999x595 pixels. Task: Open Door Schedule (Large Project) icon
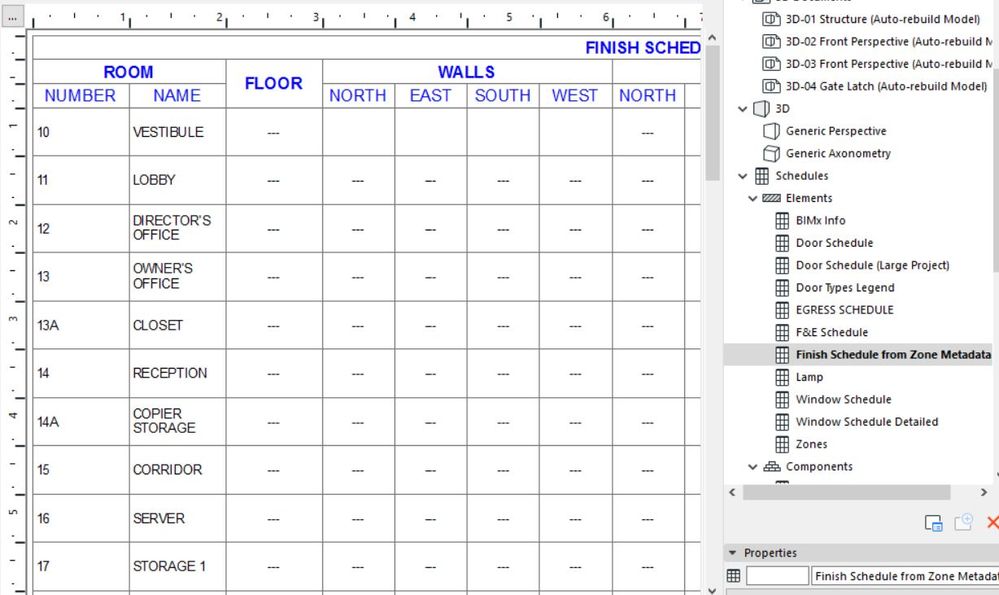[782, 265]
